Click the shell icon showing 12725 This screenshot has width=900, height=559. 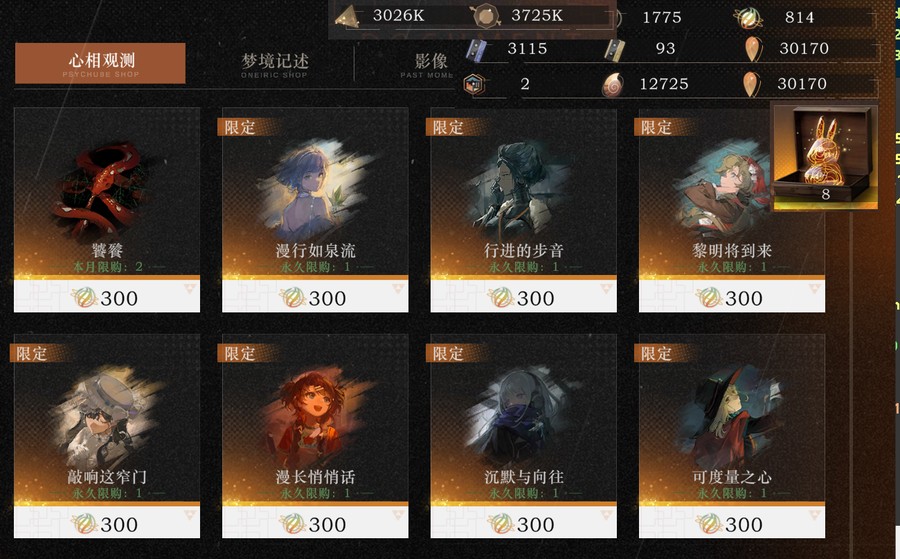(612, 85)
